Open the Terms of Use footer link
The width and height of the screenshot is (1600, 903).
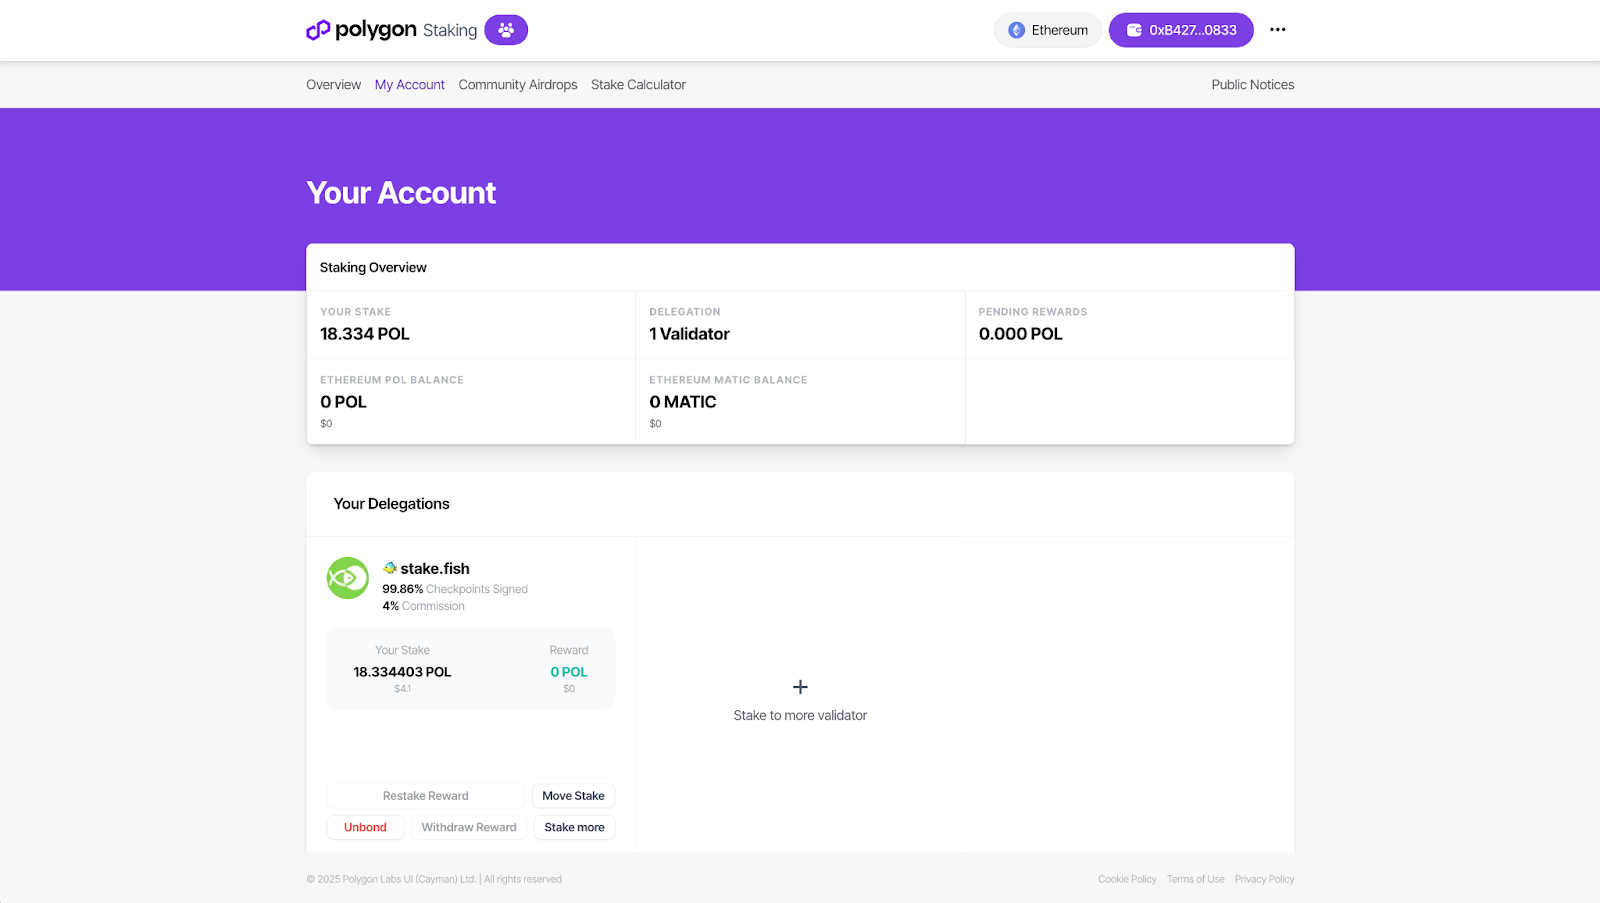pyautogui.click(x=1195, y=879)
